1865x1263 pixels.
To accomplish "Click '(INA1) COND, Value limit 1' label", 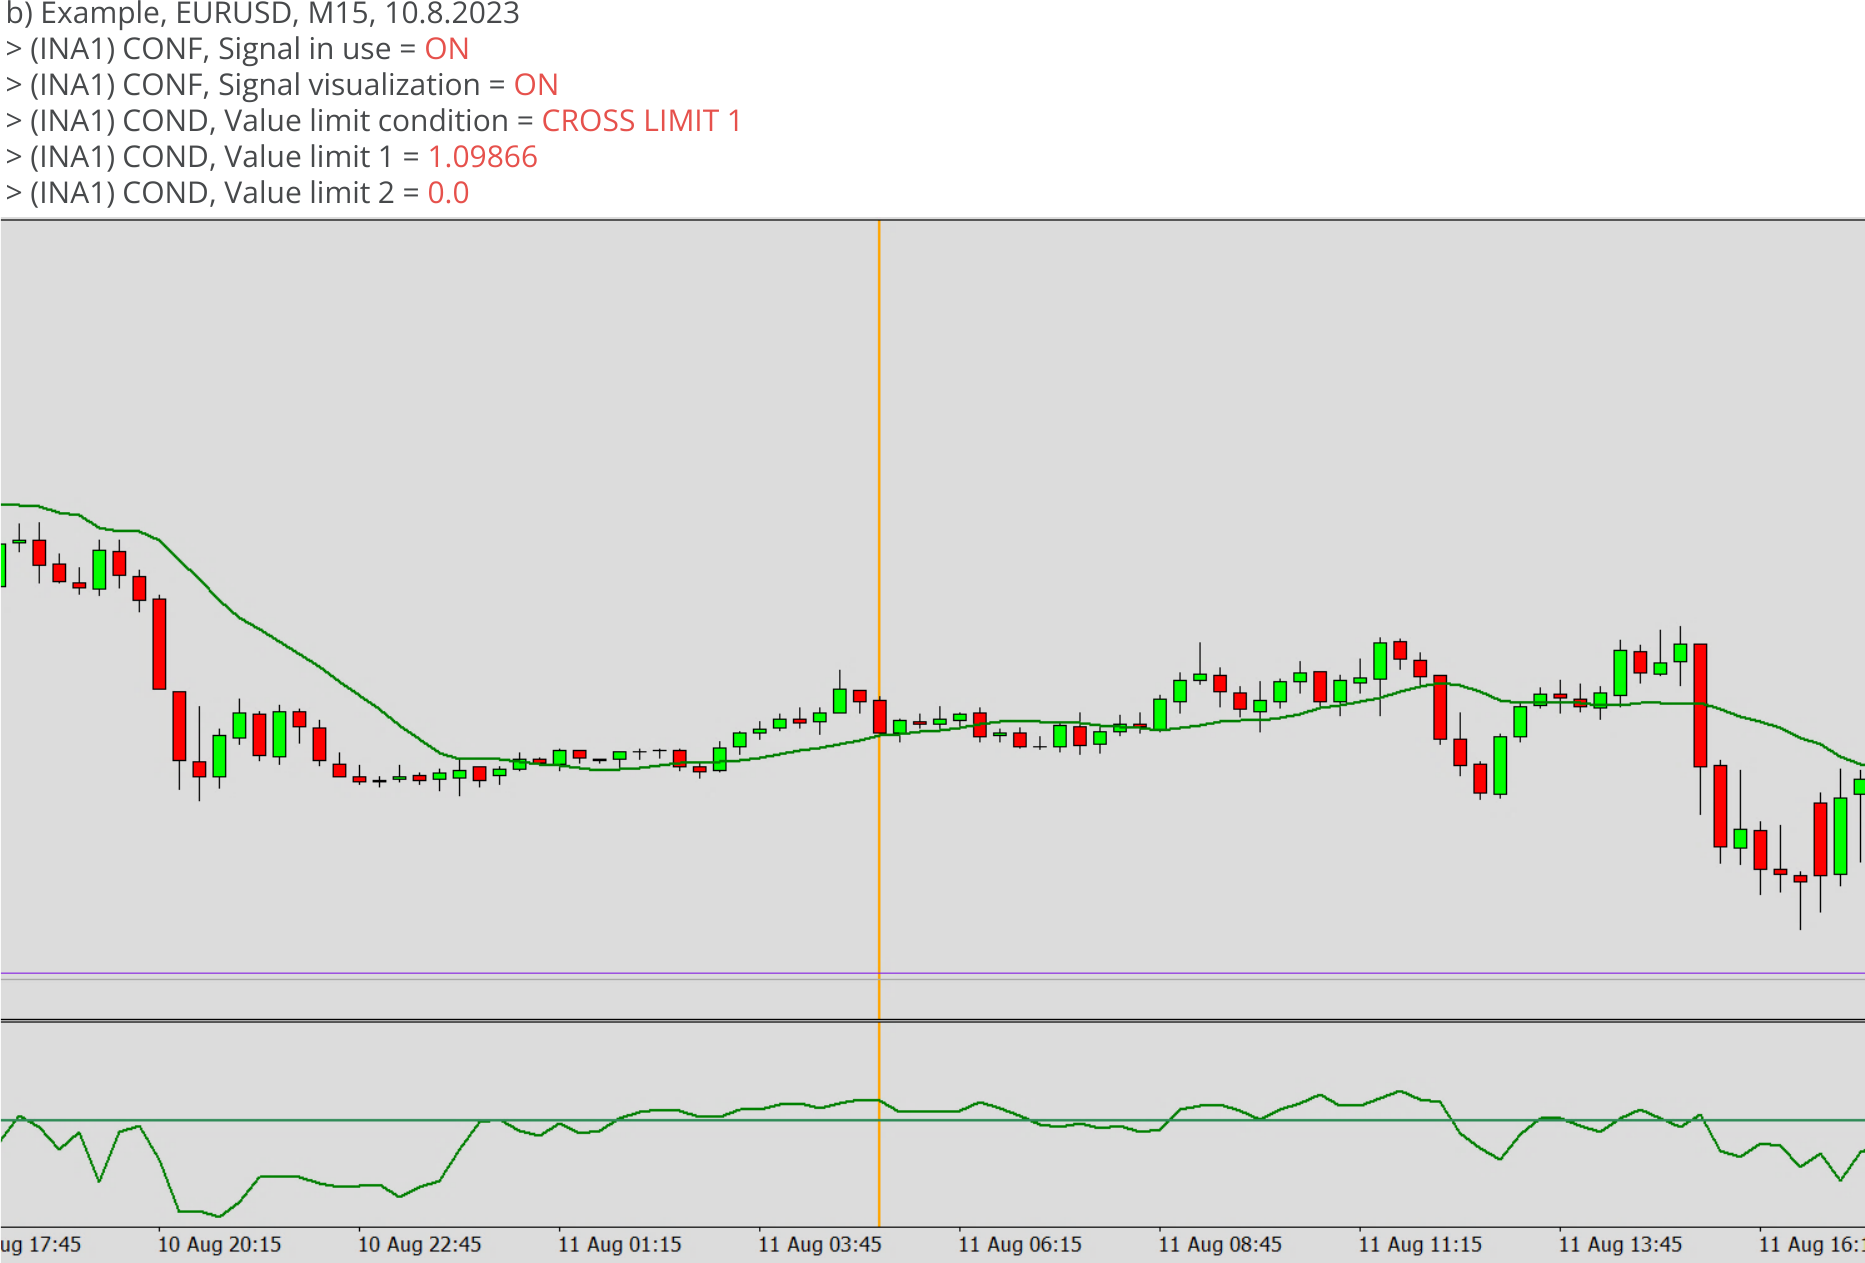I will (210, 157).
